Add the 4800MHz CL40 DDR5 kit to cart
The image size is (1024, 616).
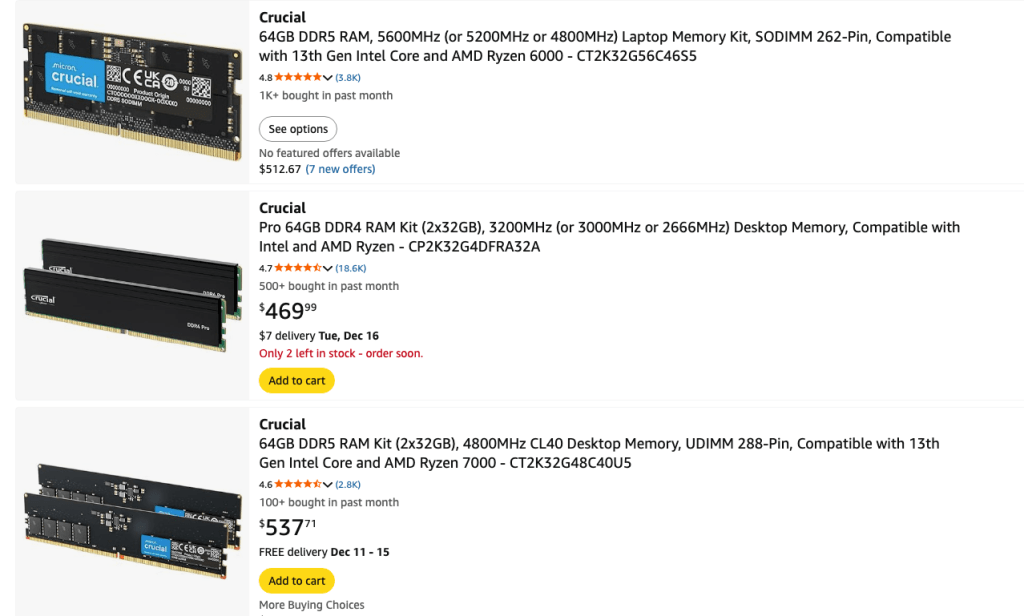pyautogui.click(x=297, y=580)
